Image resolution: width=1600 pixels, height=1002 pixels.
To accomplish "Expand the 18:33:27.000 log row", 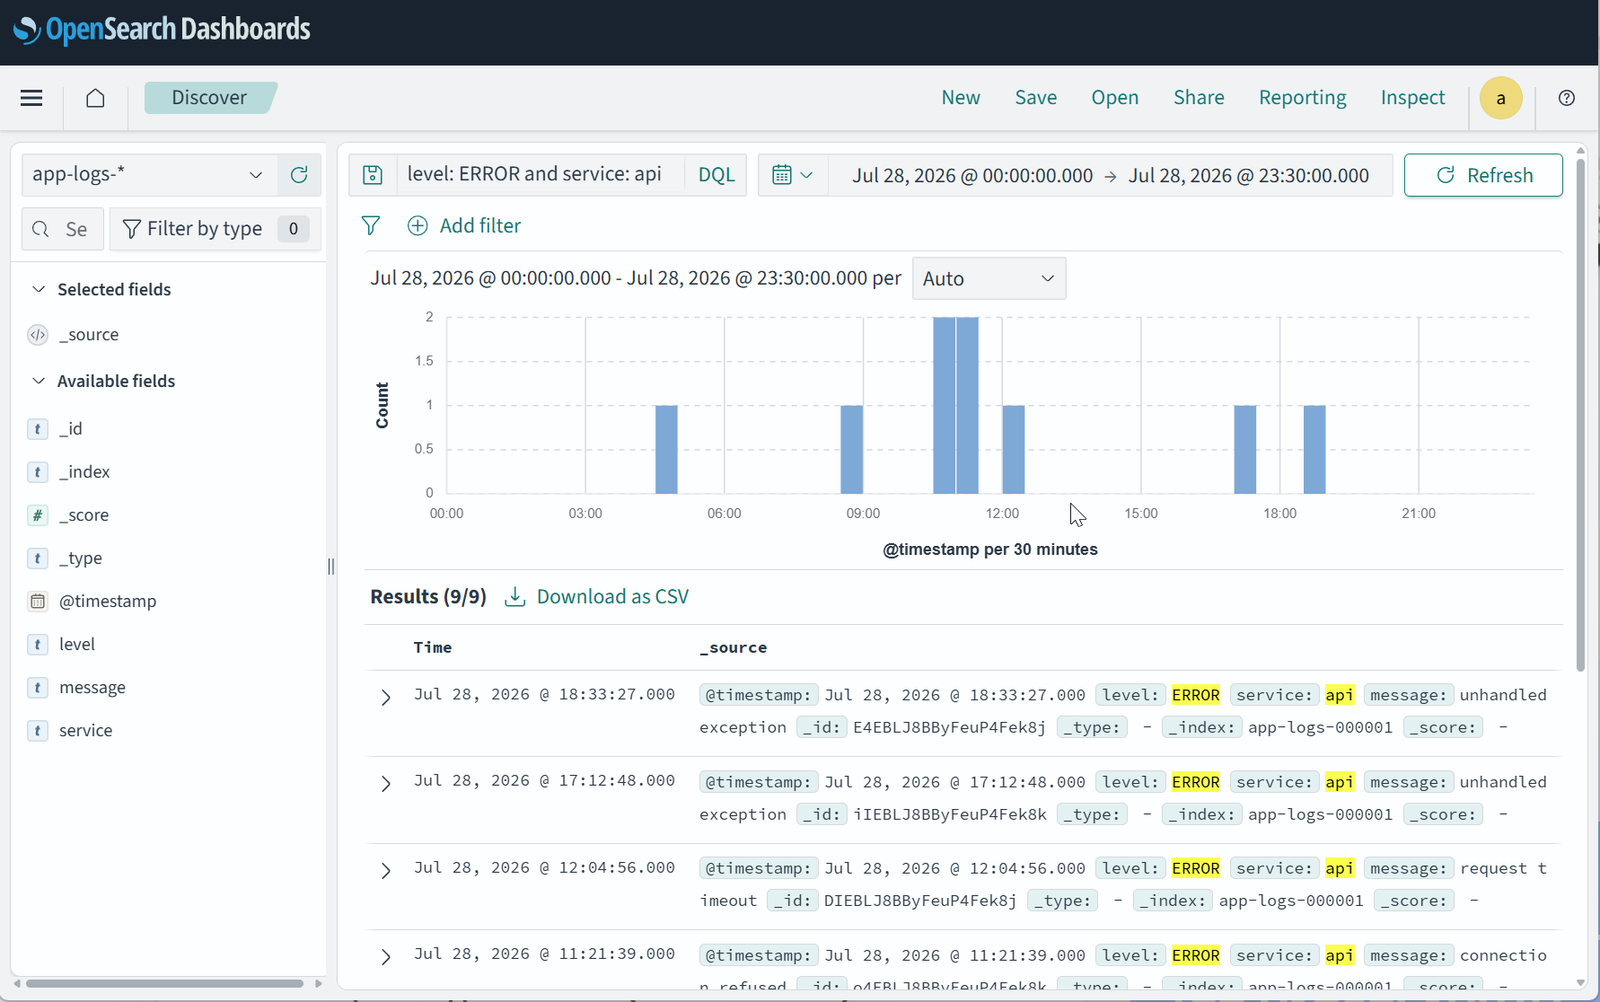I will pos(386,697).
